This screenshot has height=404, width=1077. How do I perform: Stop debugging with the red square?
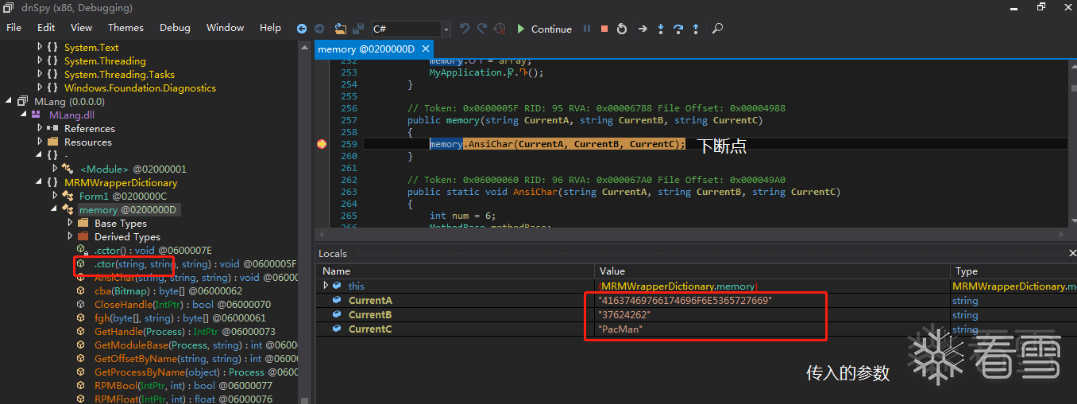(604, 29)
